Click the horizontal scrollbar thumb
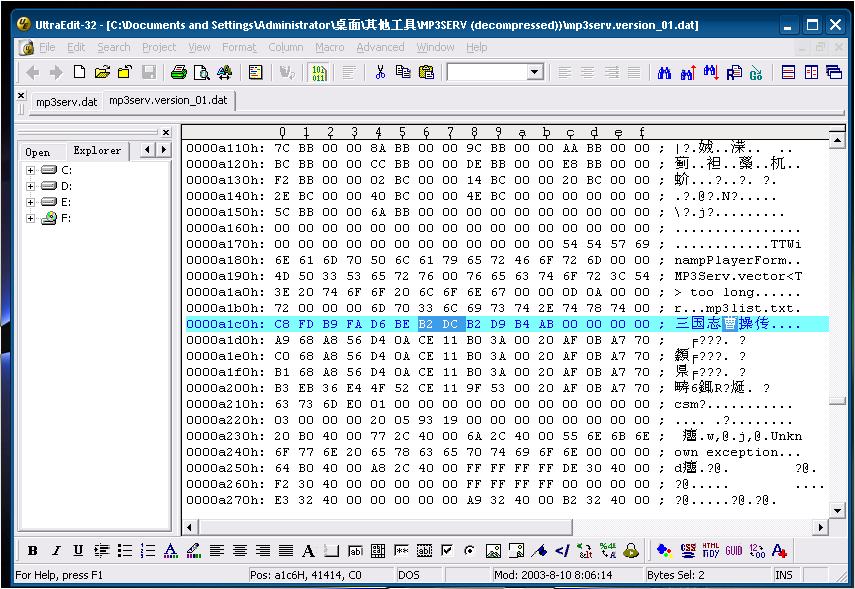 (x=385, y=527)
